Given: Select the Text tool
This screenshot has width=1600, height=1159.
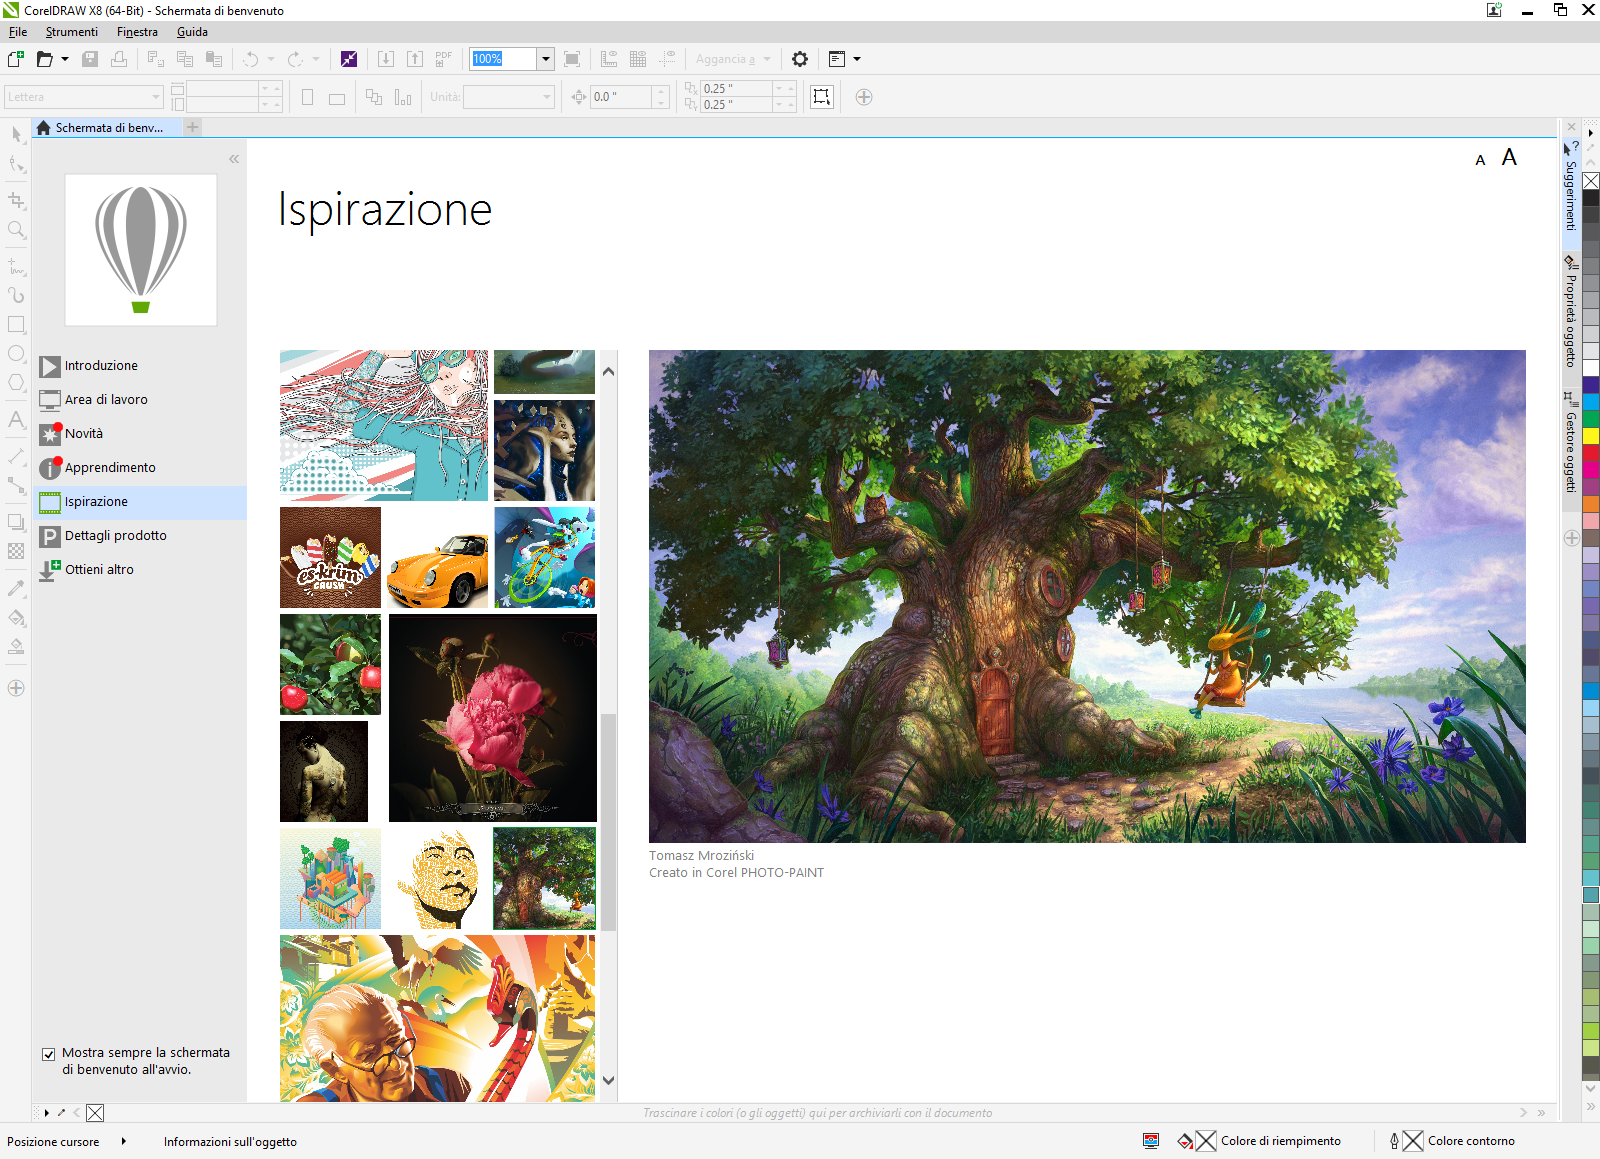Looking at the screenshot, I should [x=16, y=420].
